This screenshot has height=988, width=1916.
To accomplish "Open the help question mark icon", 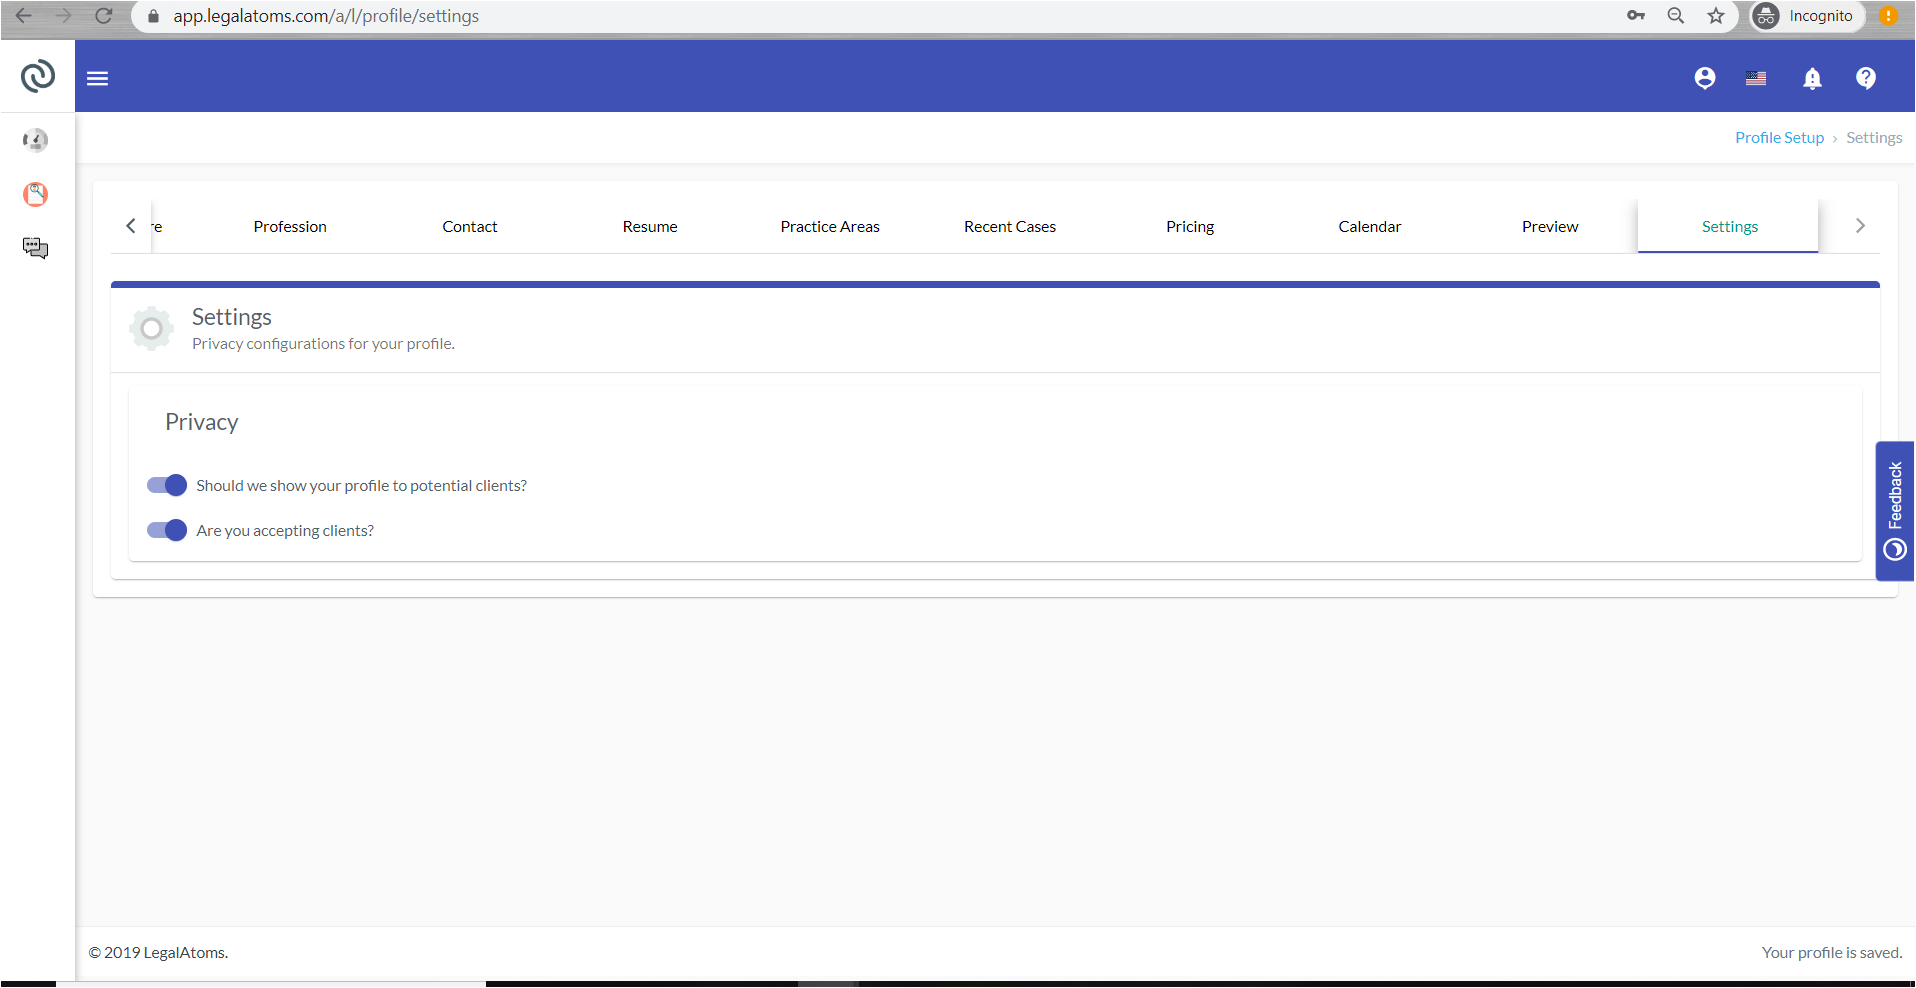I will point(1866,78).
